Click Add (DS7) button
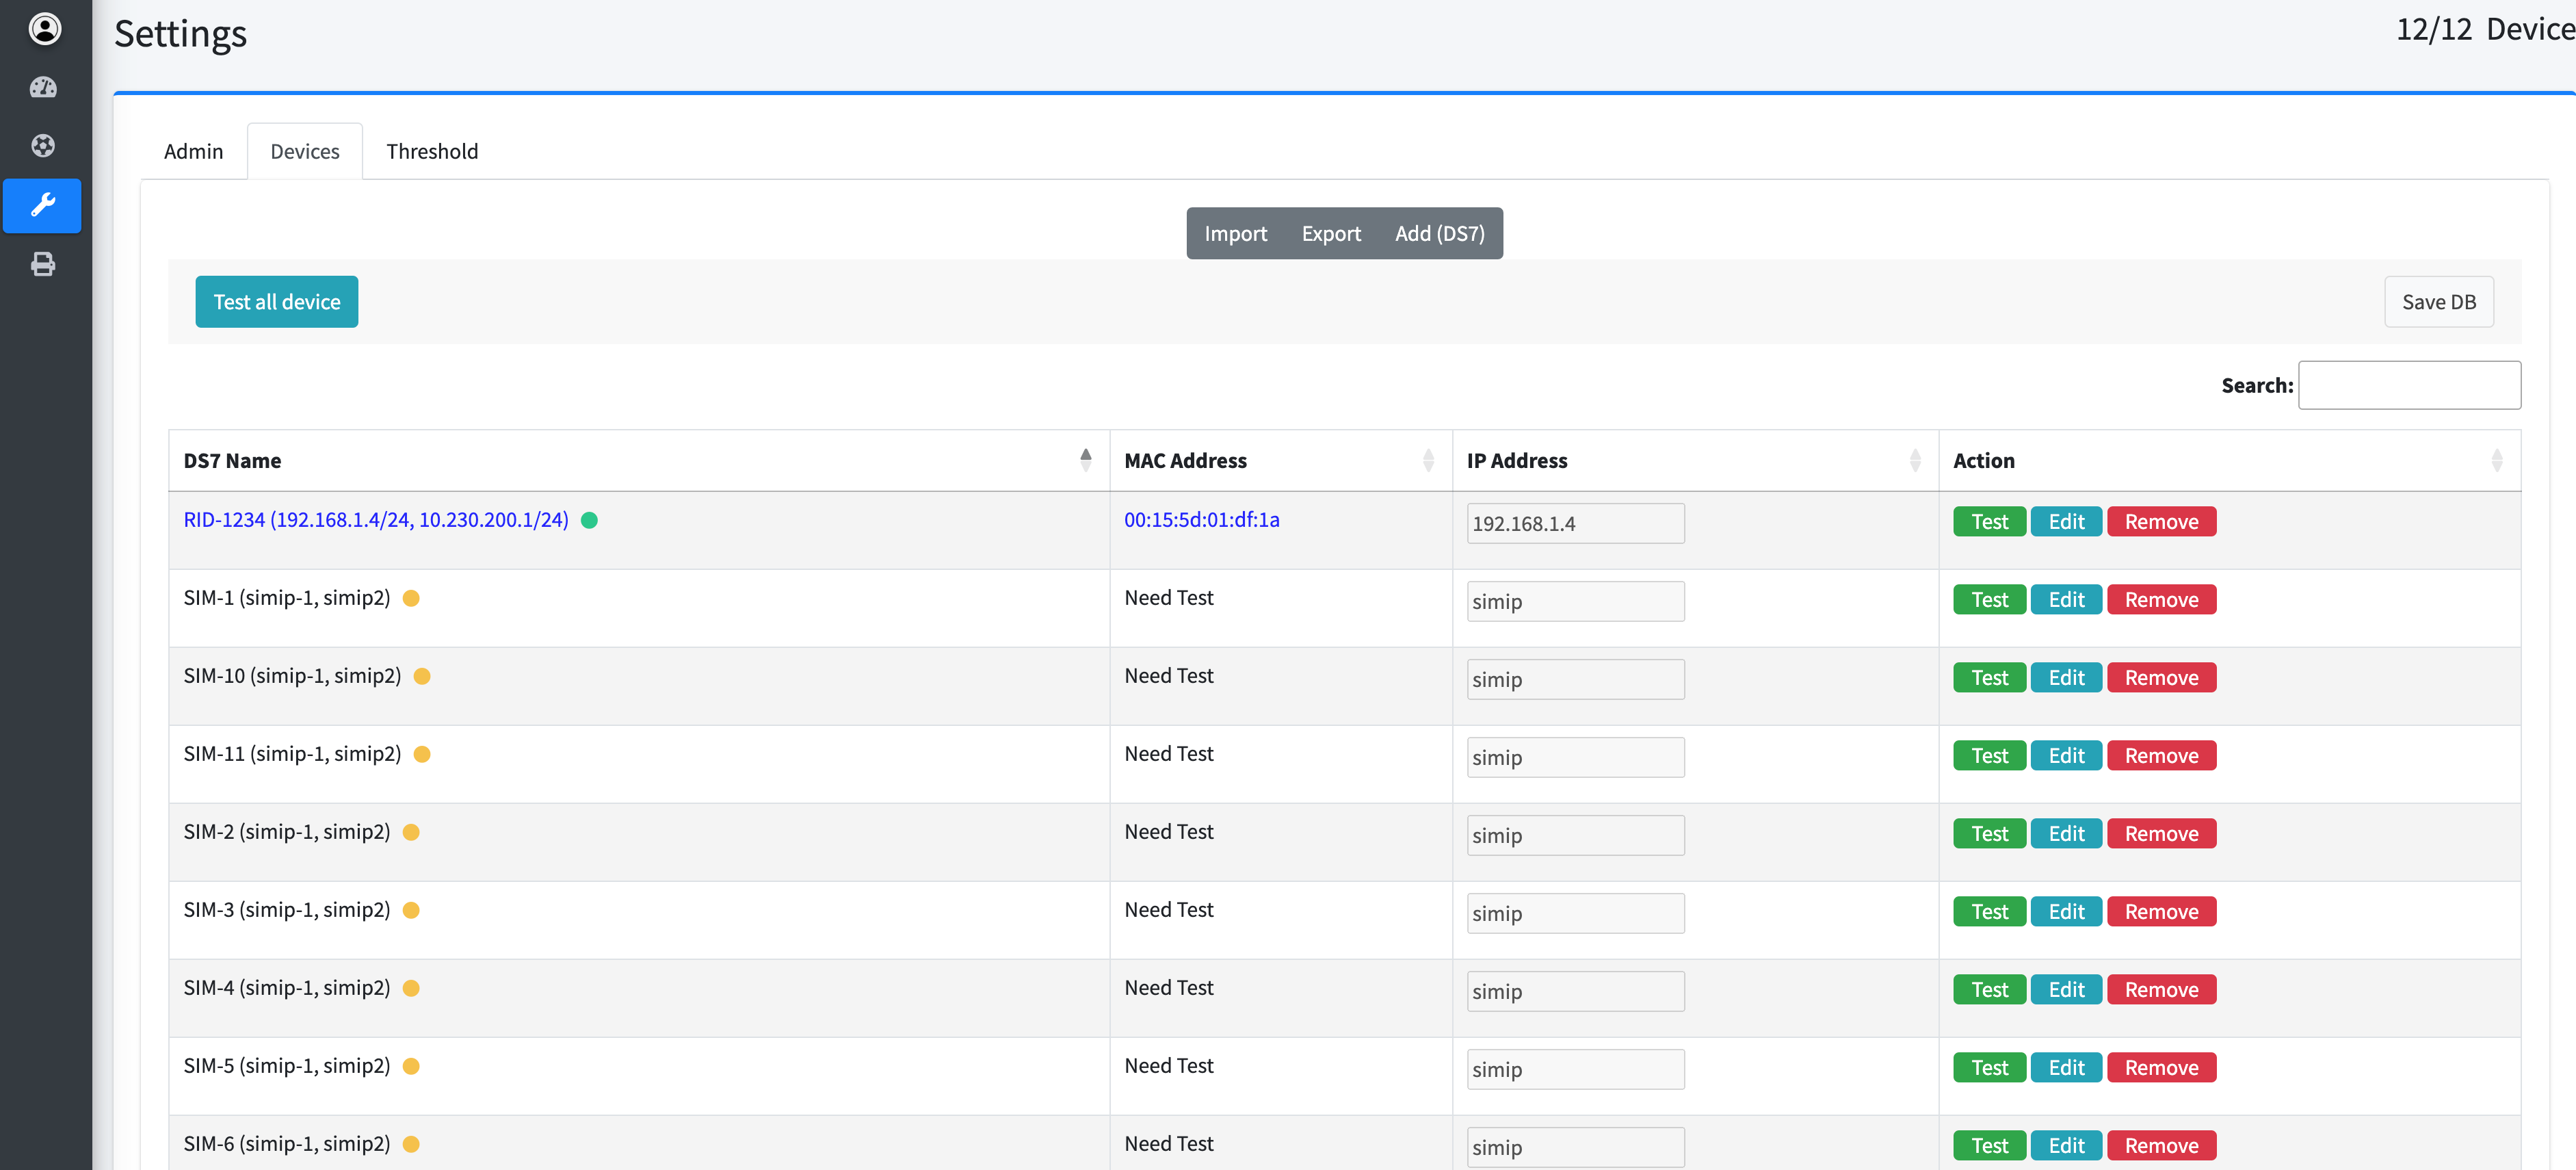Image resolution: width=2576 pixels, height=1170 pixels. click(1439, 233)
